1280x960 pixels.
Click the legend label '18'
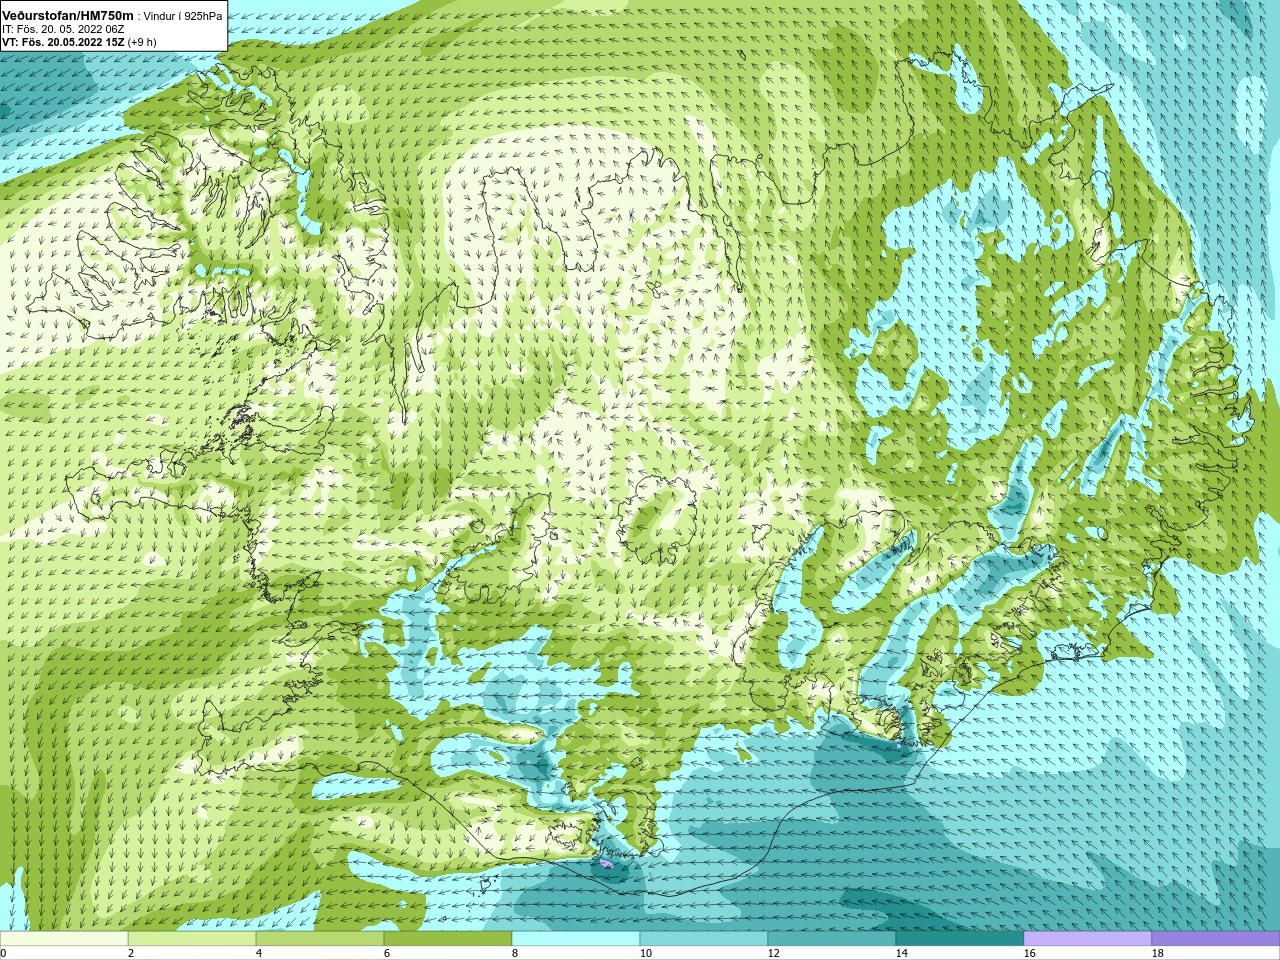[1158, 954]
